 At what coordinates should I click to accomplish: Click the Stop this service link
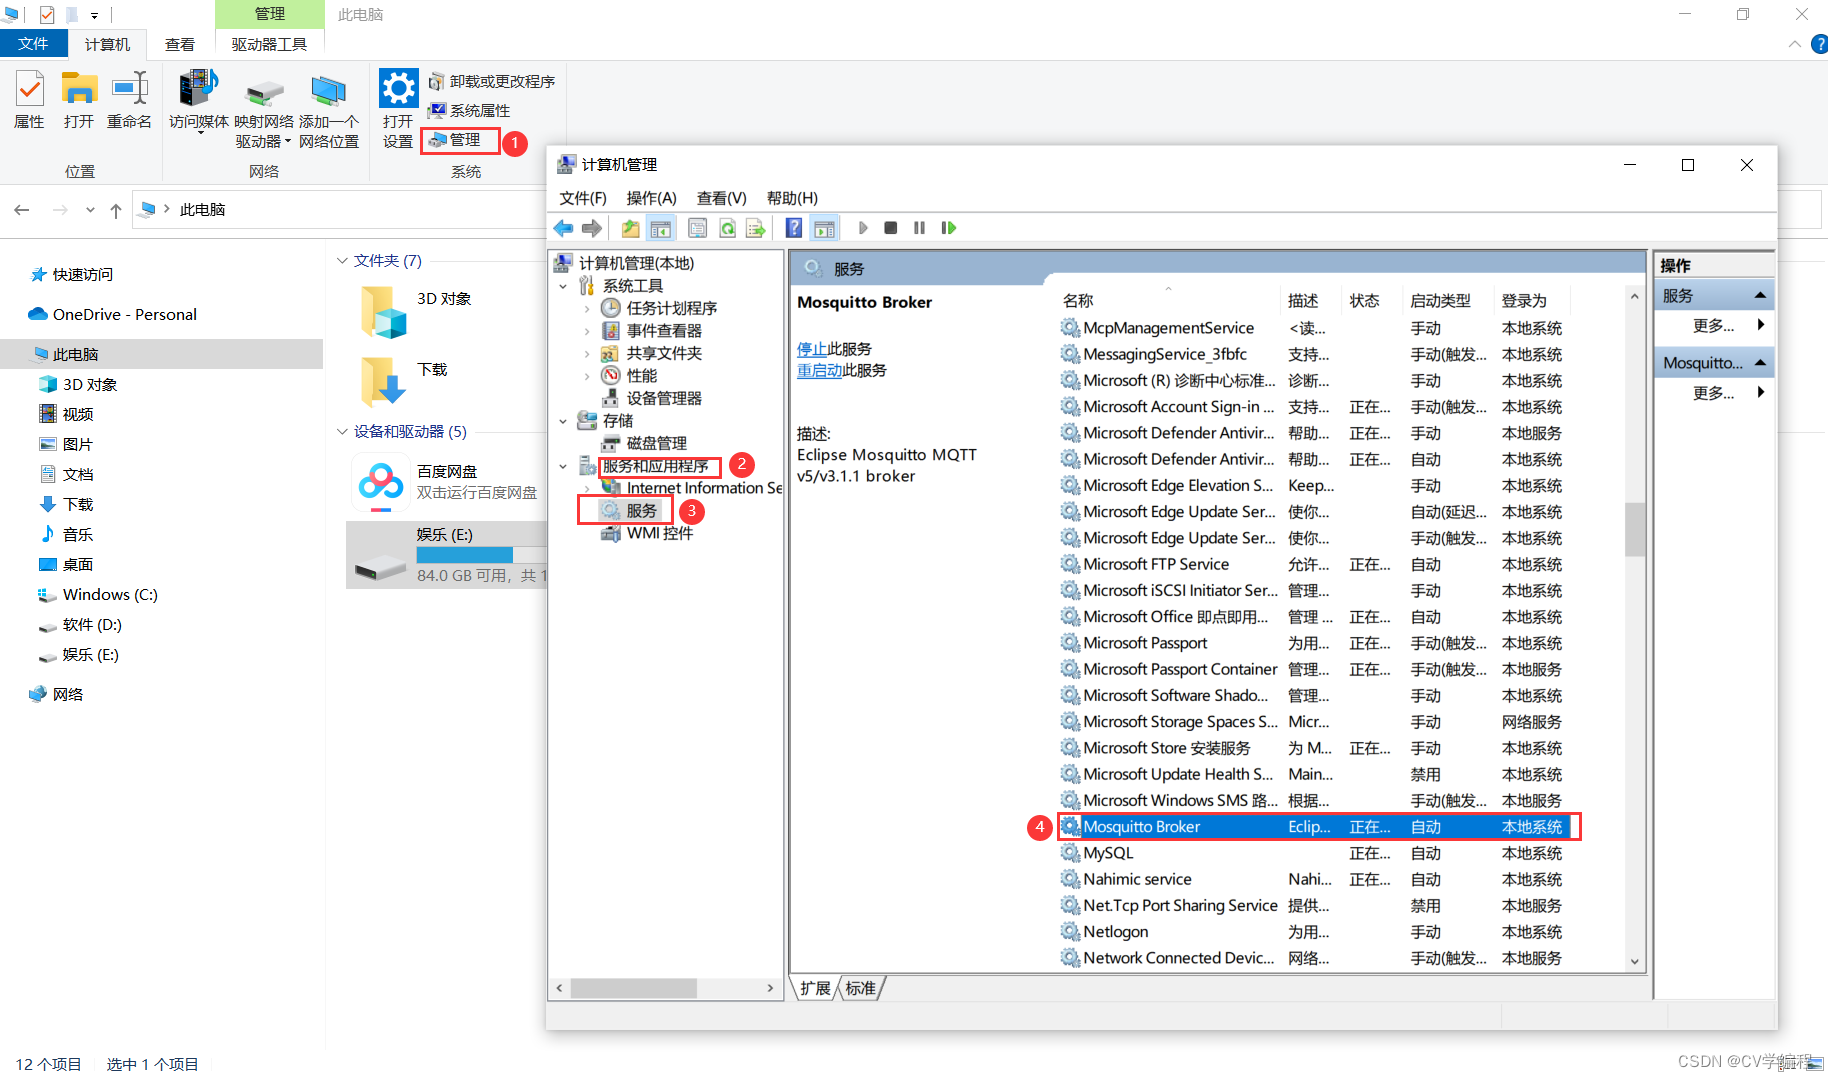tap(811, 349)
